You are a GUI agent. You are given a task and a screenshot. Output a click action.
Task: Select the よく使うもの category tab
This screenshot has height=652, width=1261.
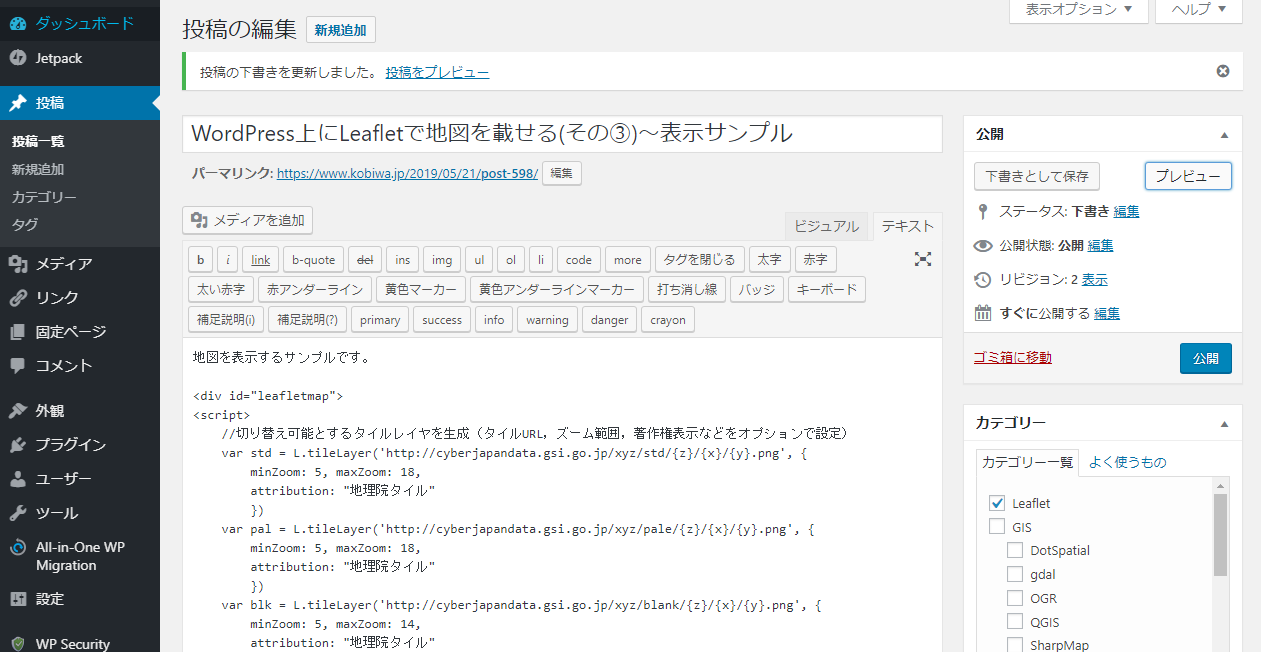(x=1127, y=462)
